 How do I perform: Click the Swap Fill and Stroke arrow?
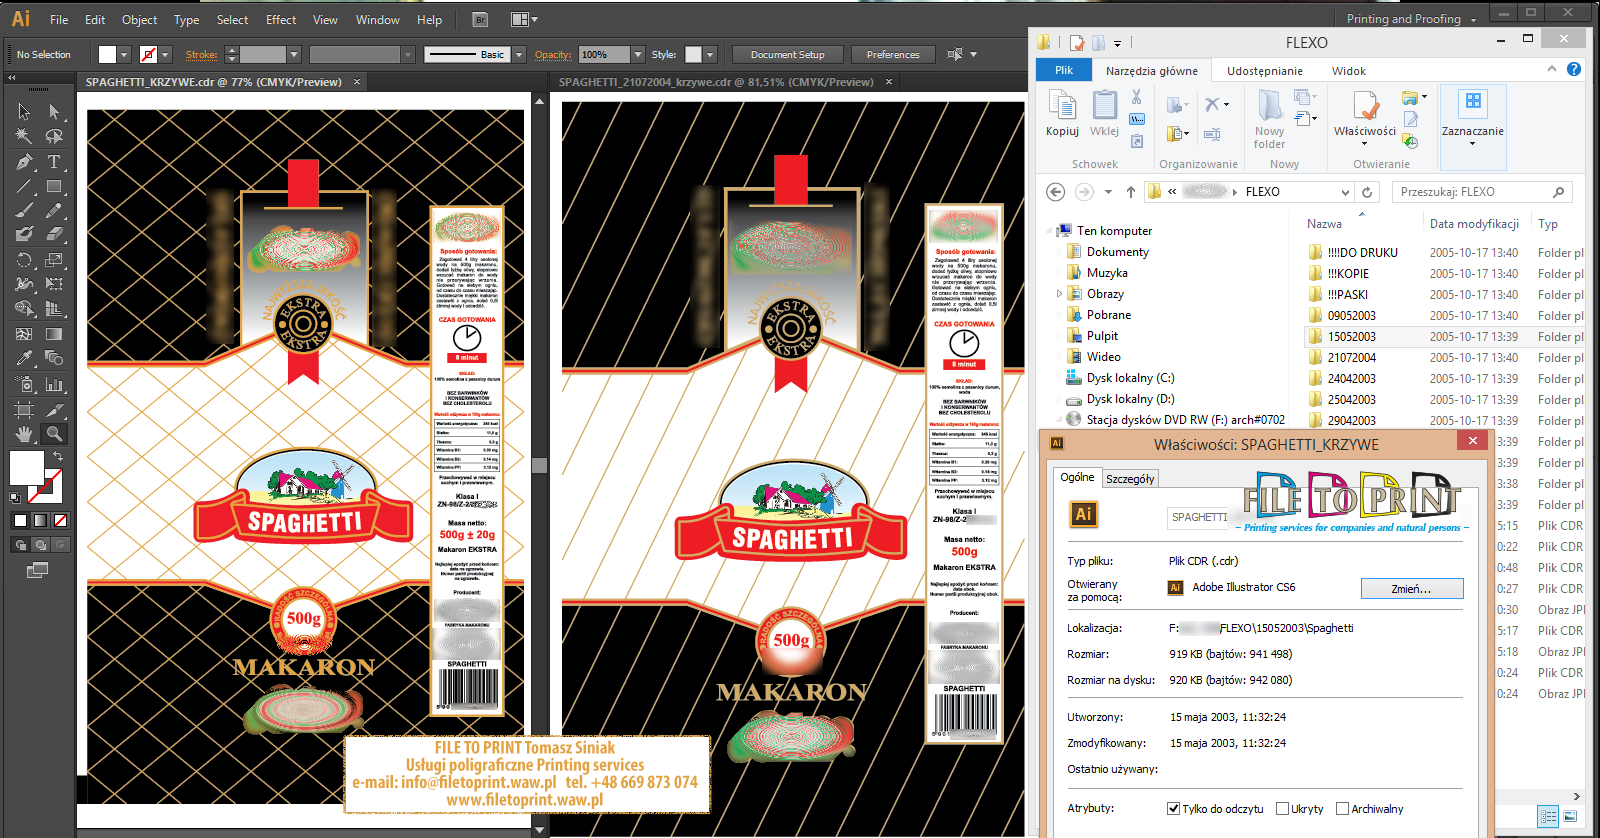coord(58,456)
